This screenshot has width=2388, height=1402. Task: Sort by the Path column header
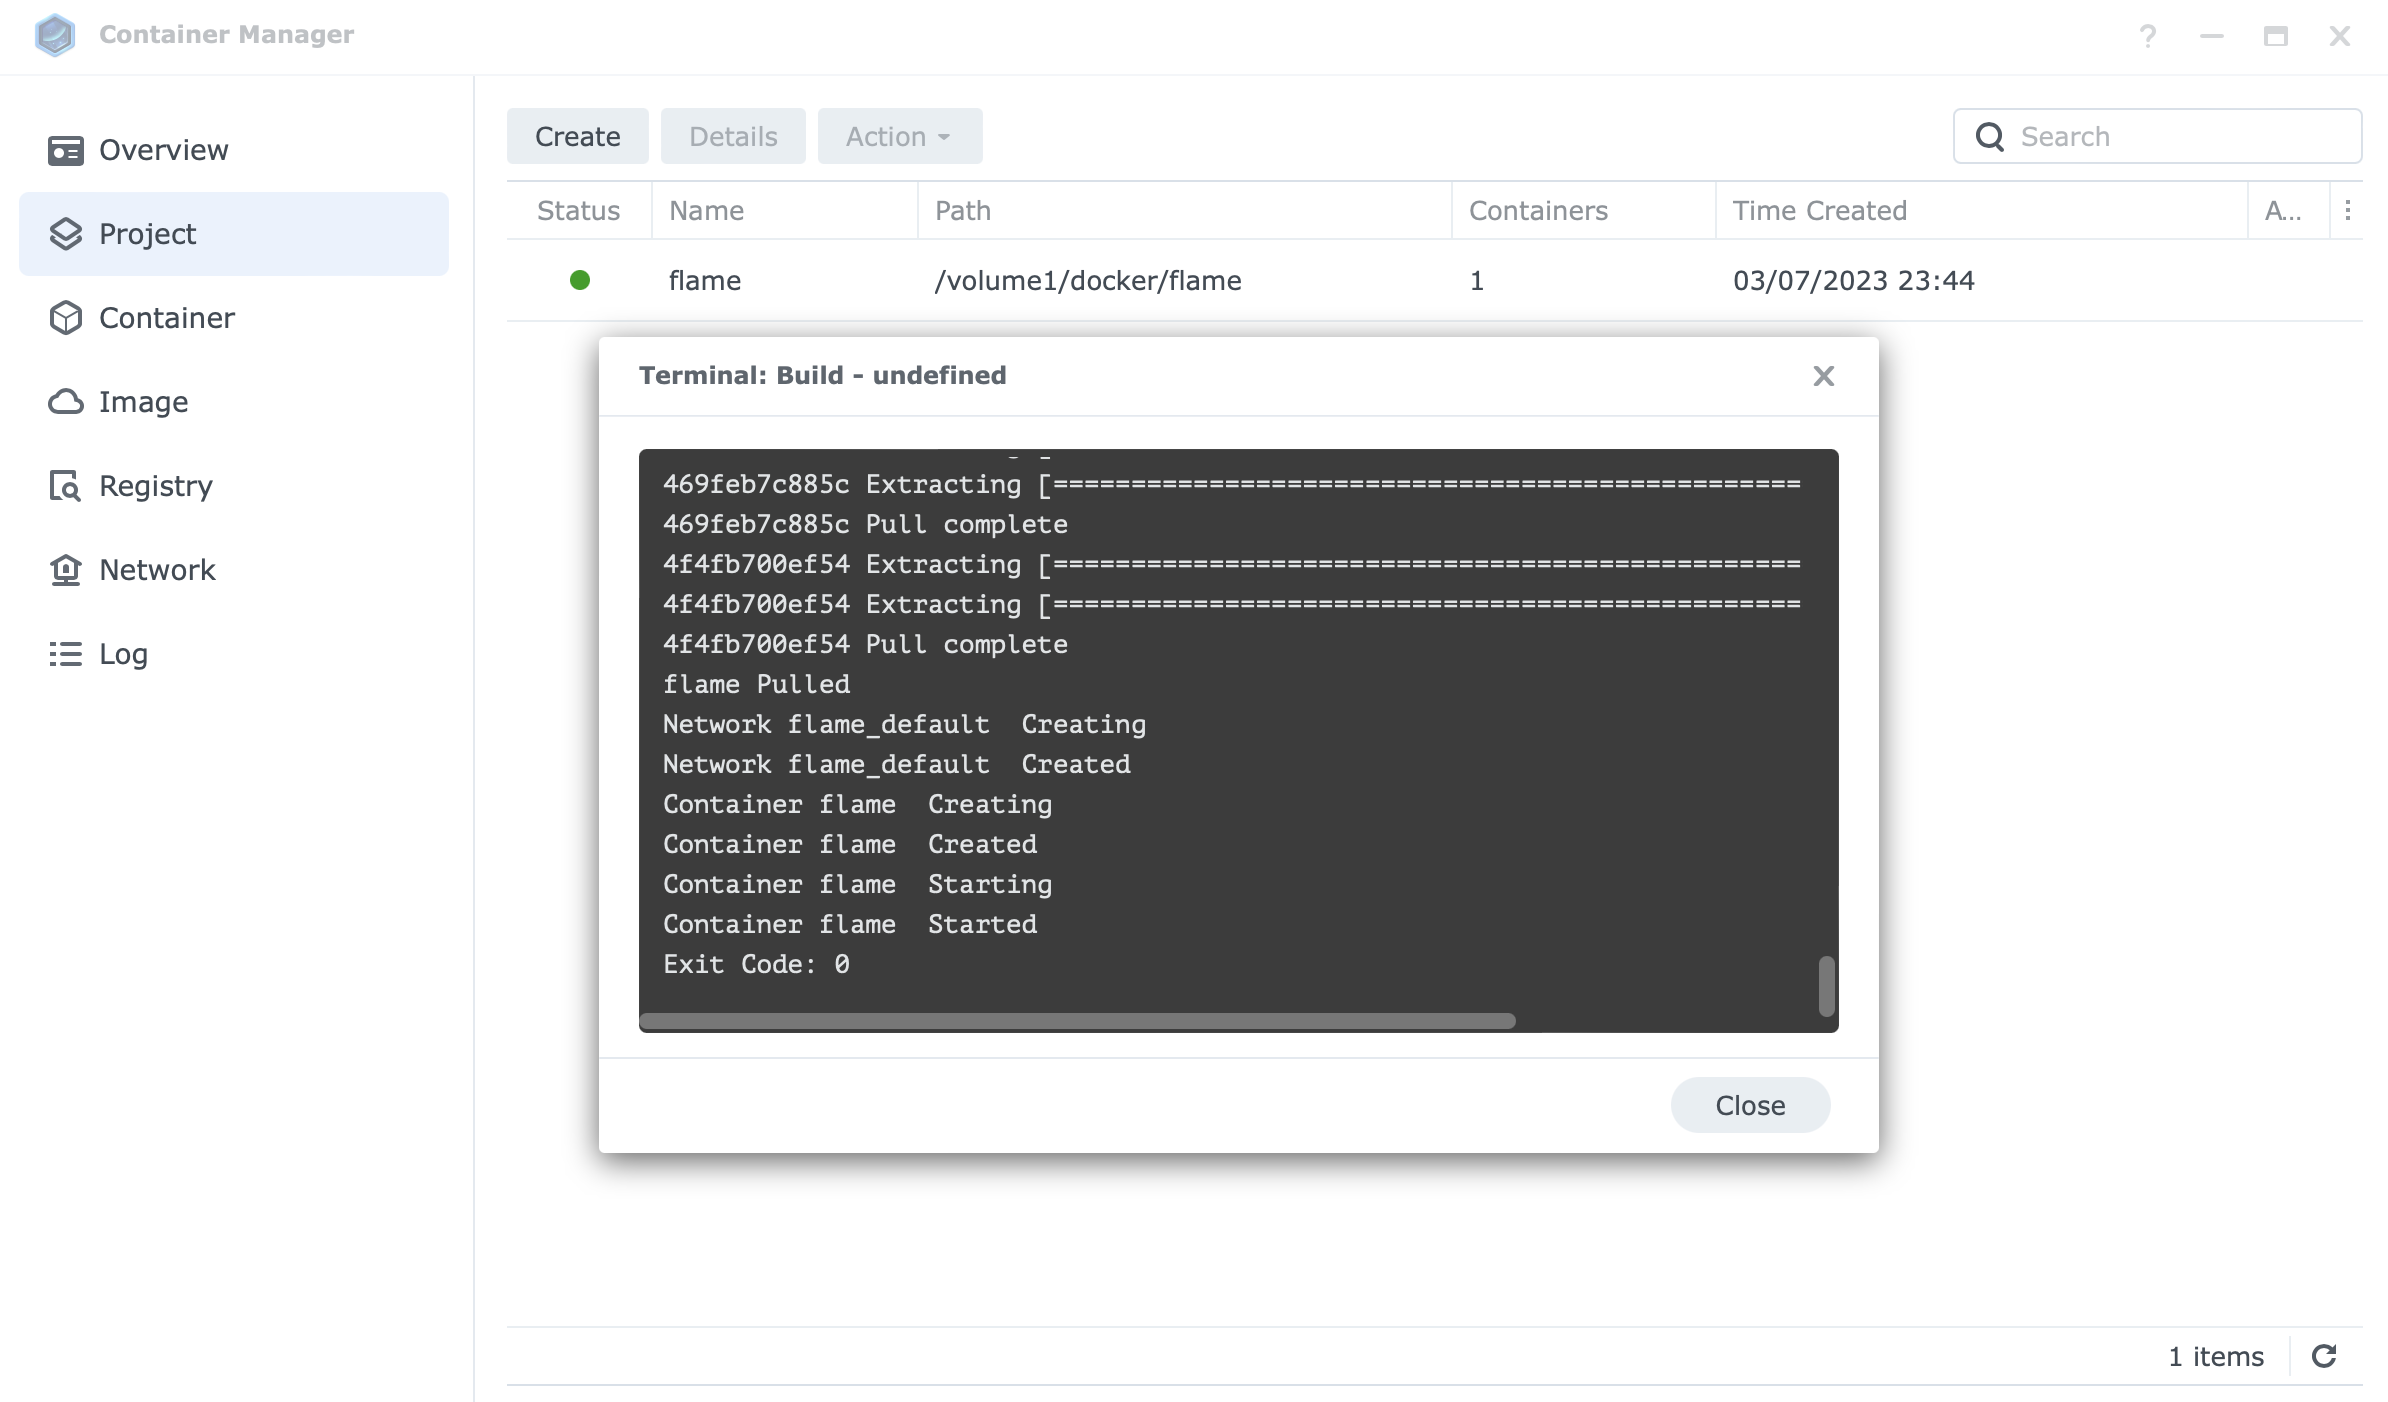pos(1185,210)
